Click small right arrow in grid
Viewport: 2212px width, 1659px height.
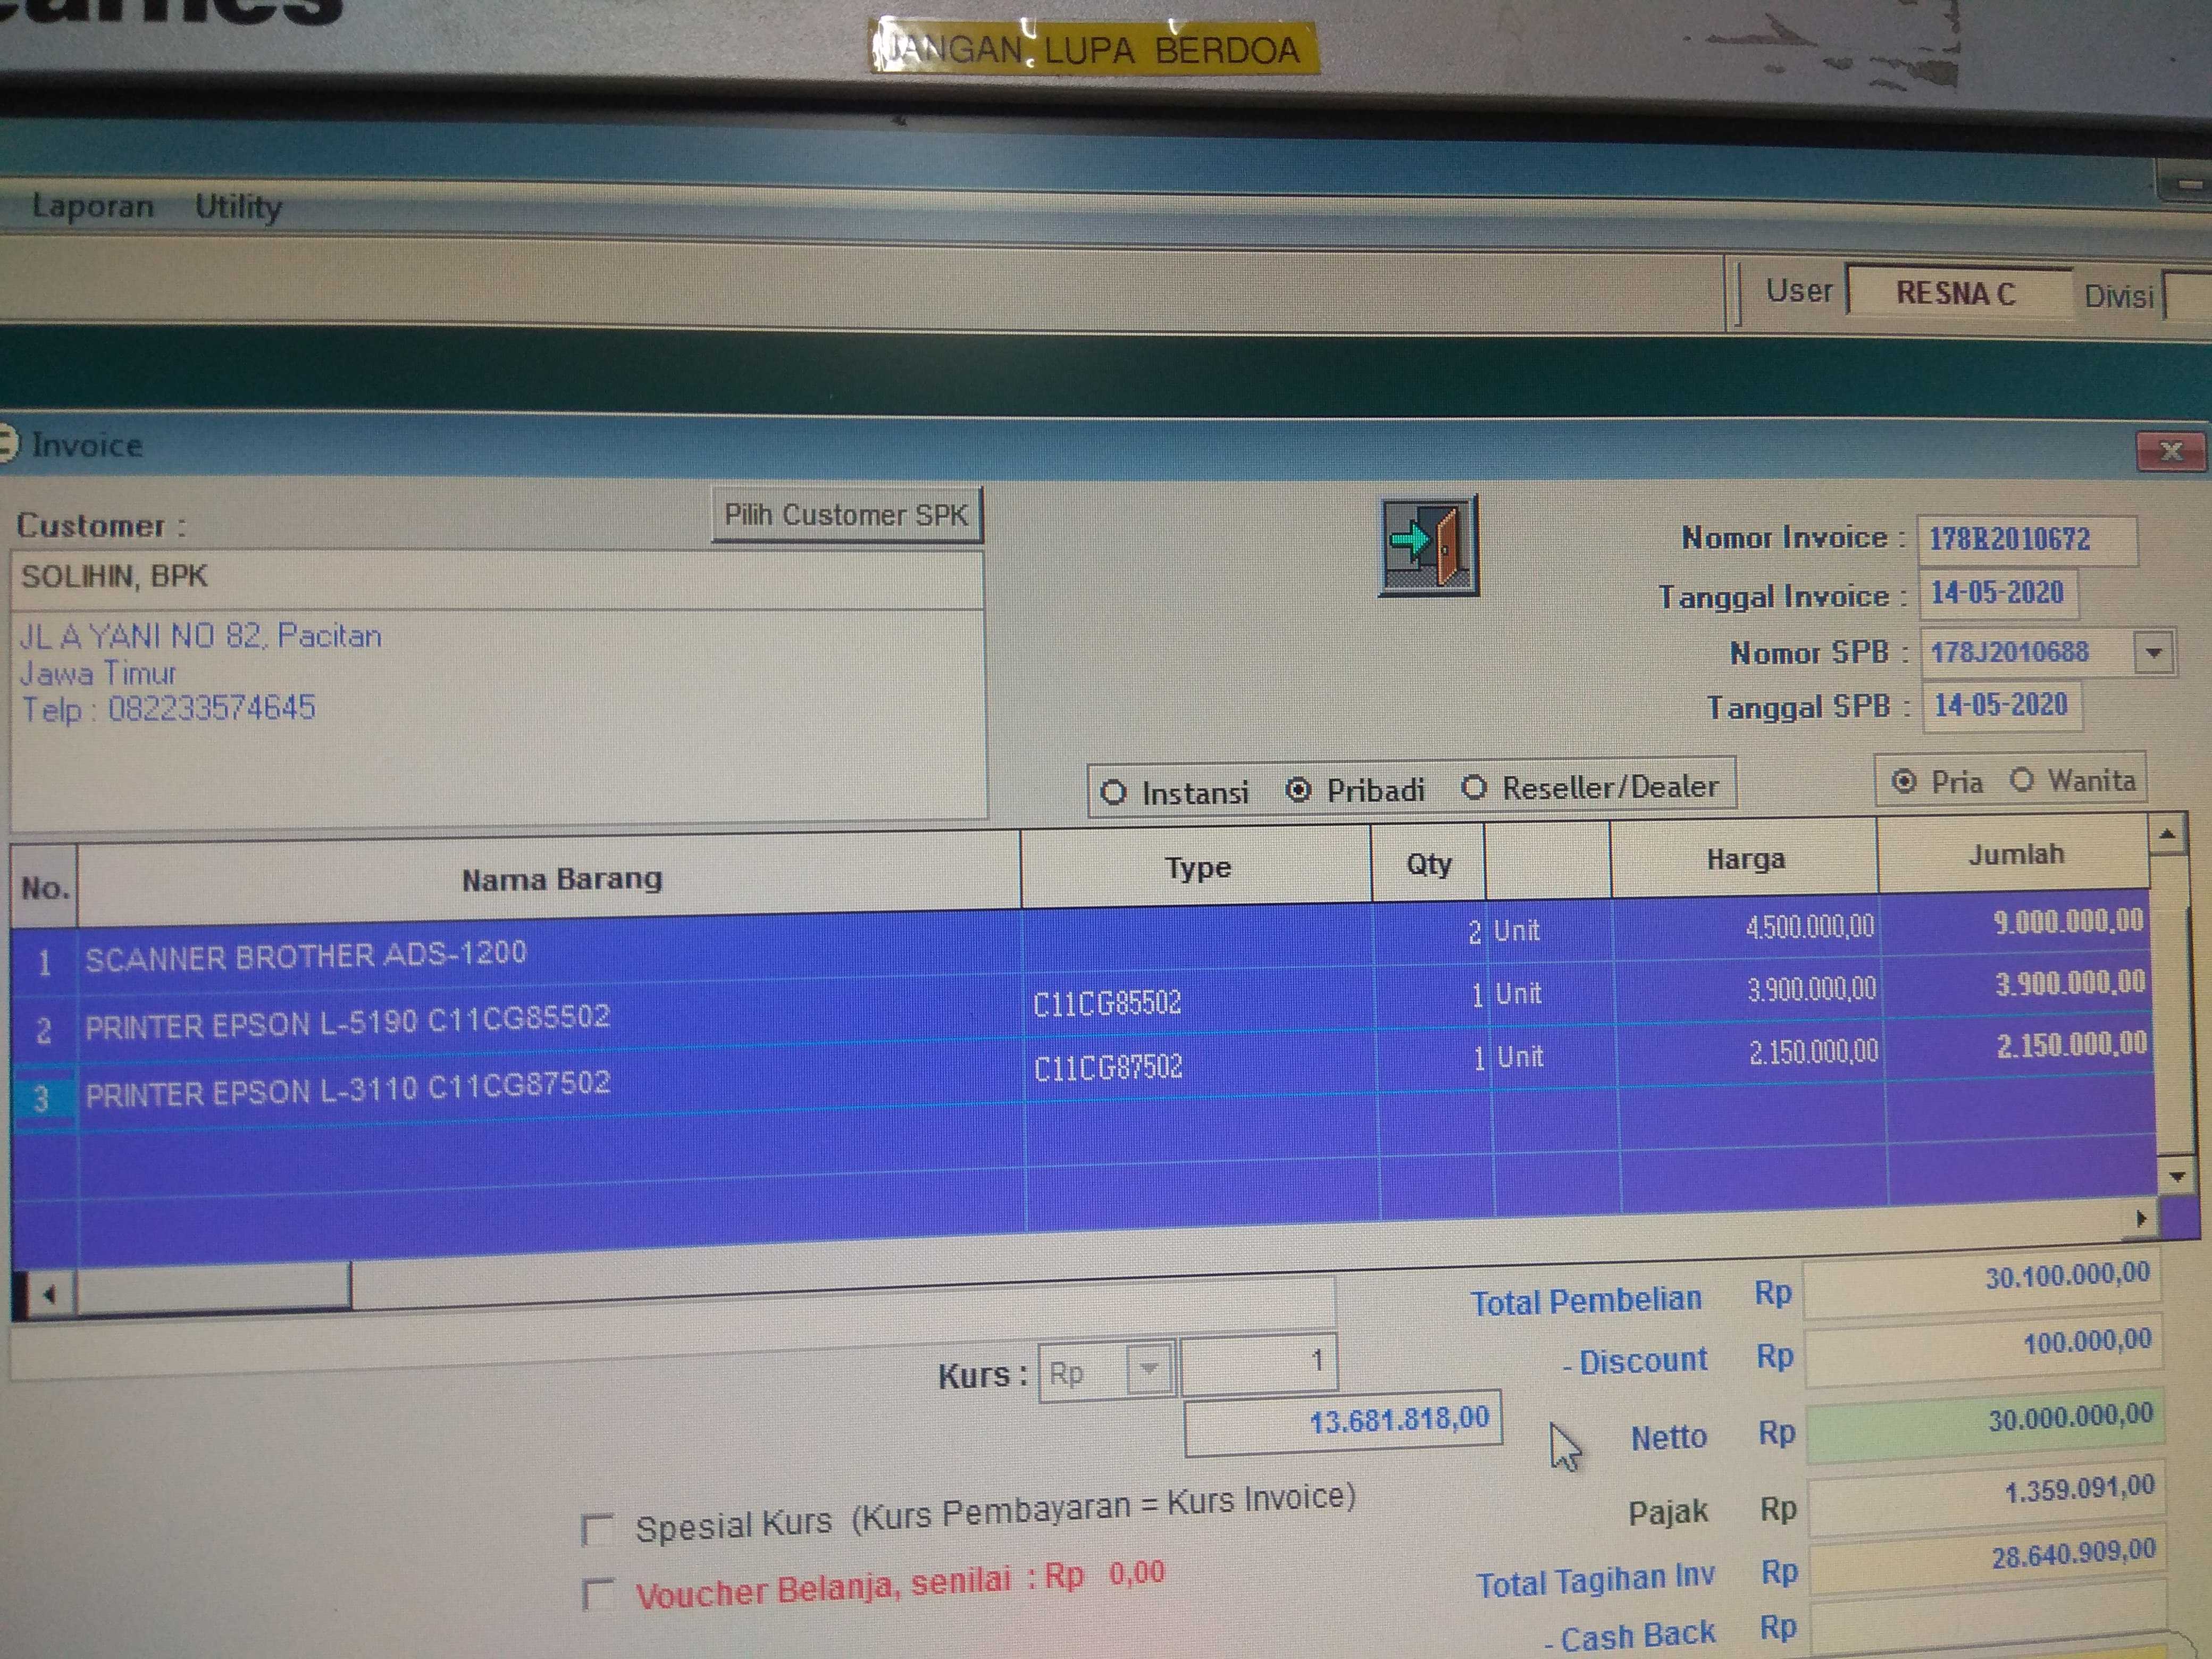(2141, 1218)
